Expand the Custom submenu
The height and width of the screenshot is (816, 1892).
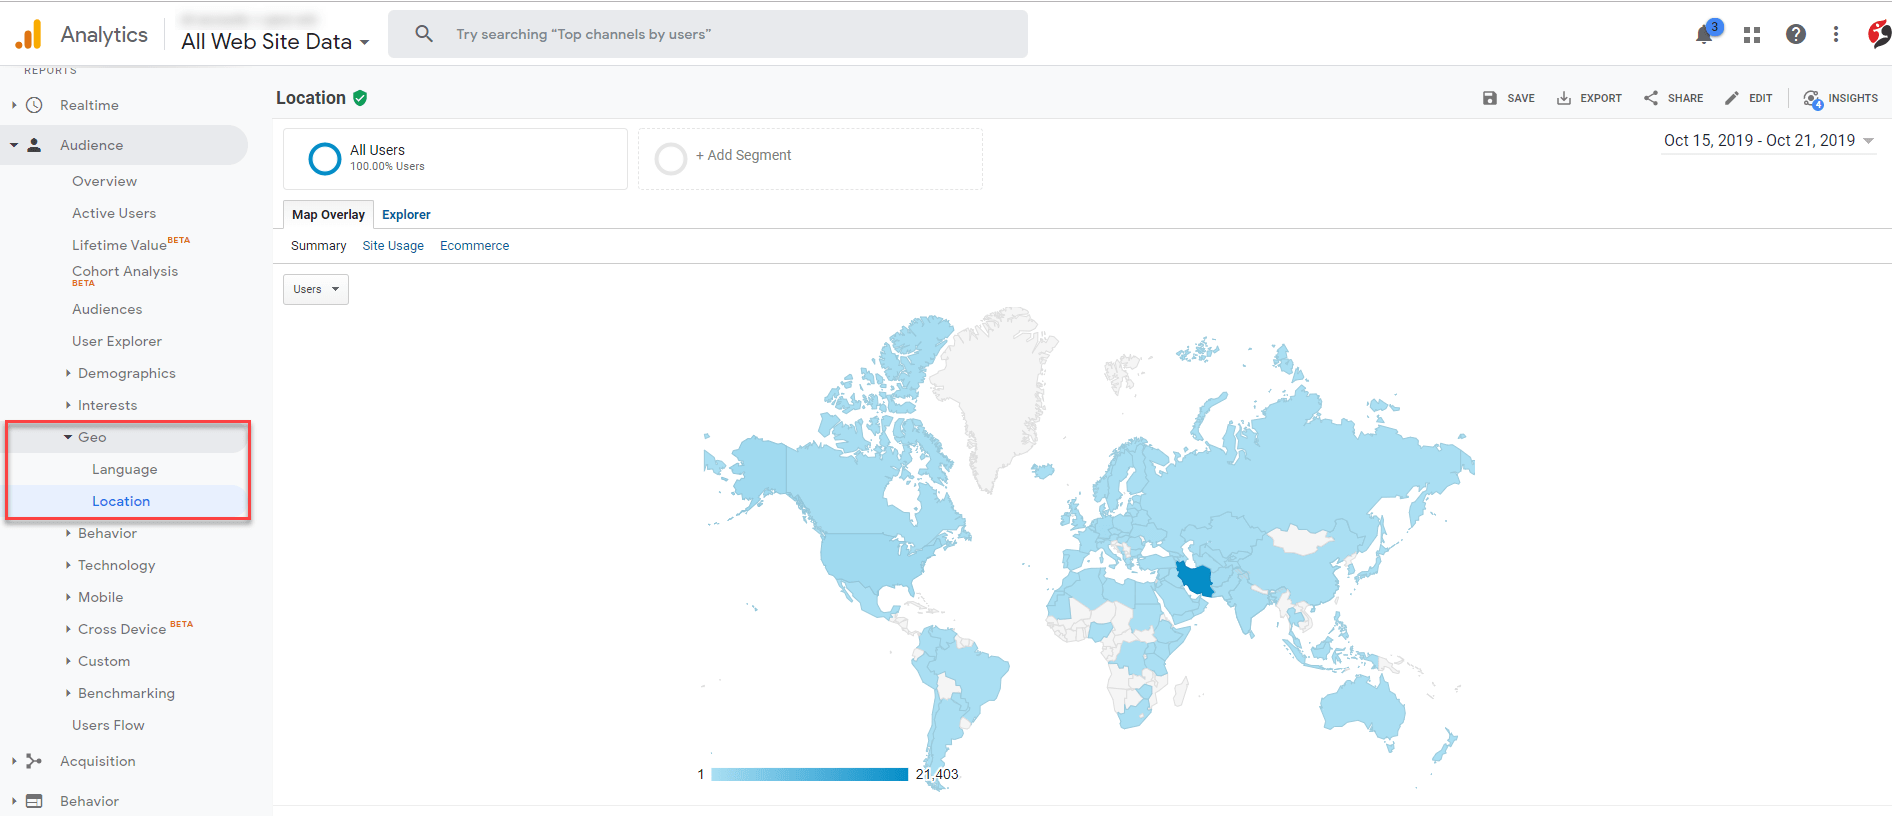click(x=68, y=661)
